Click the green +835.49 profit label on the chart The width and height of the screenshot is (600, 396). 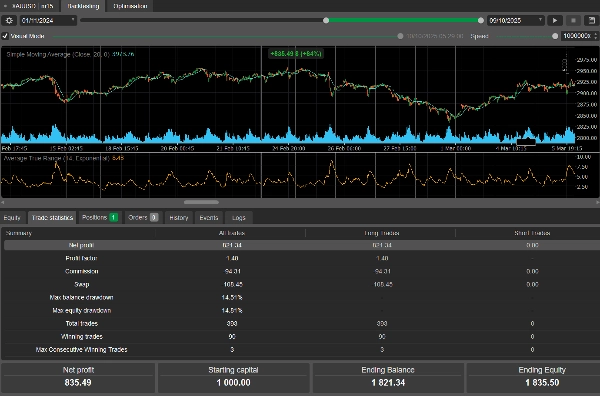pos(296,54)
